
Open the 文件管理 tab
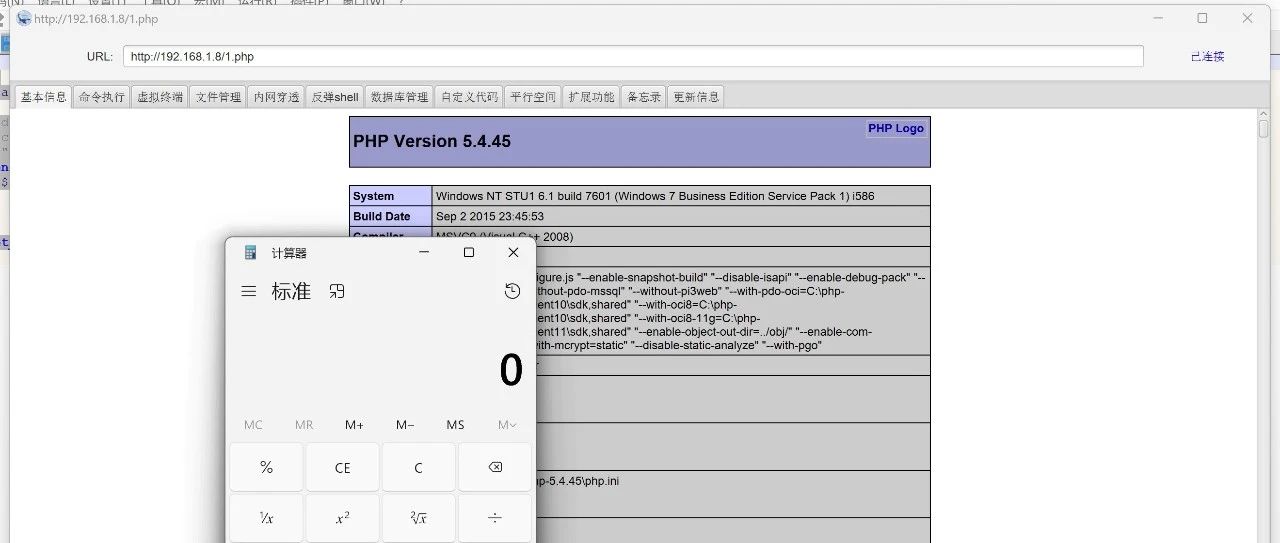pos(218,97)
